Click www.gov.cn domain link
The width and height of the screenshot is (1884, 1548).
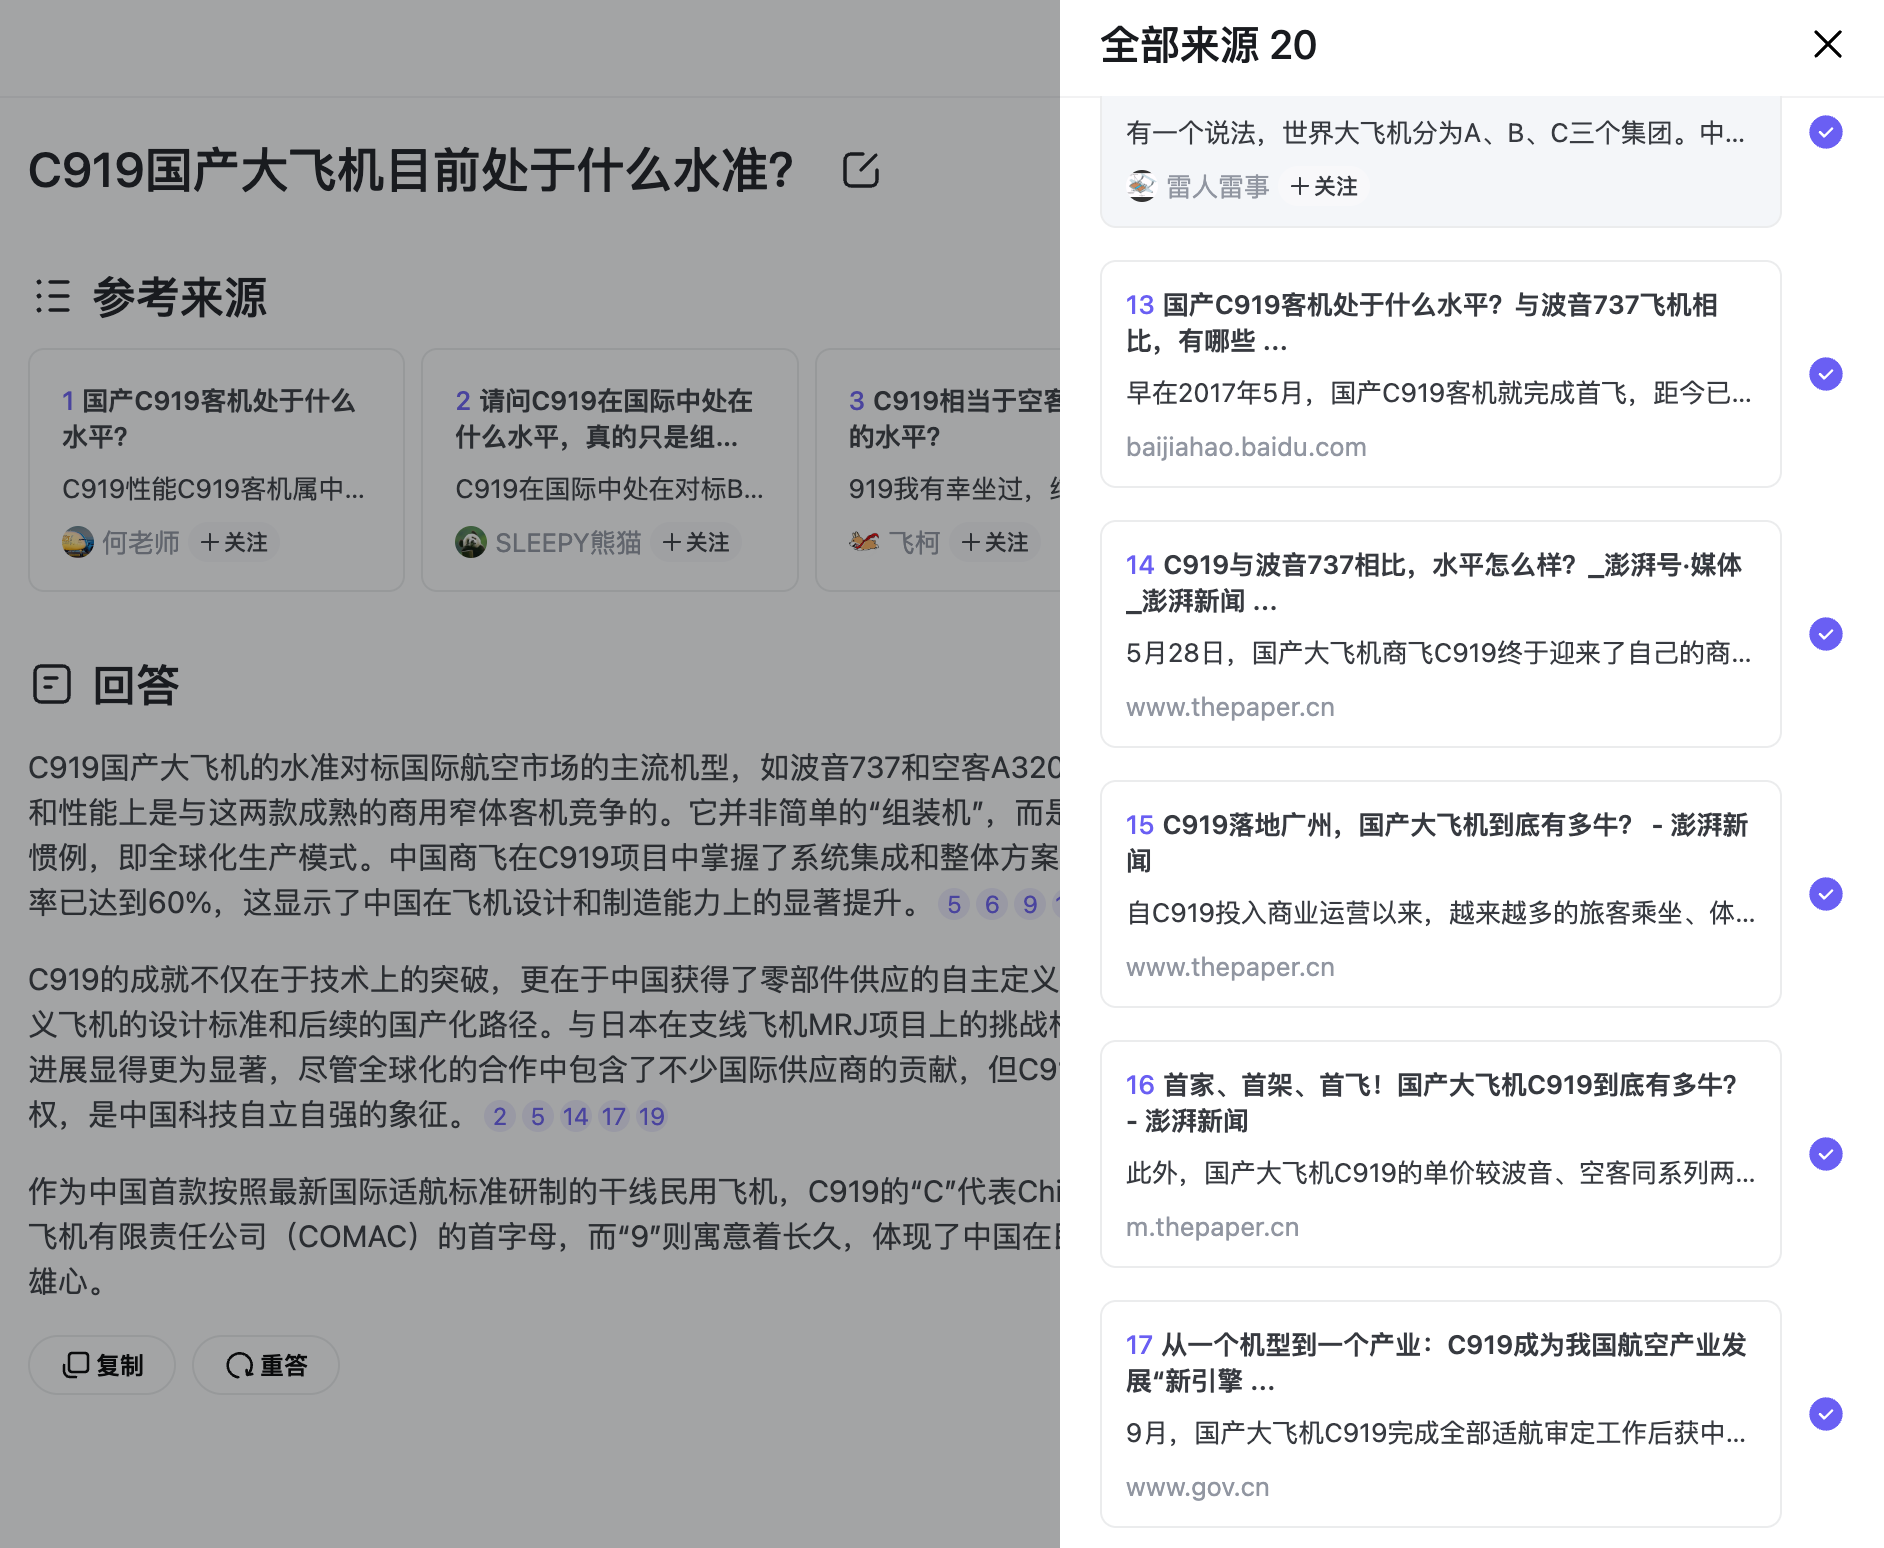(1197, 1487)
